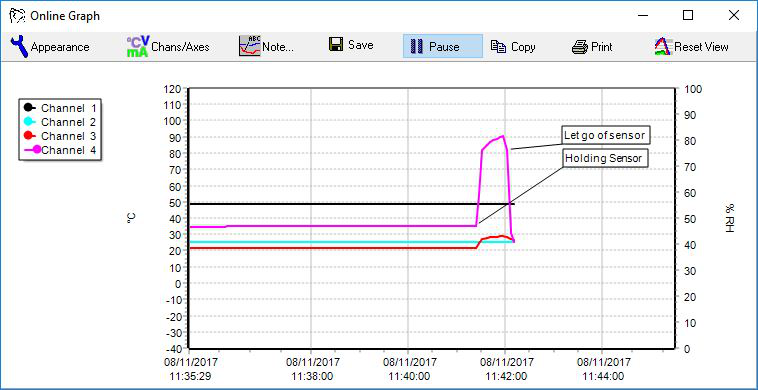This screenshot has height=390, width=758.
Task: Click the Copy pages icon
Action: coord(498,46)
